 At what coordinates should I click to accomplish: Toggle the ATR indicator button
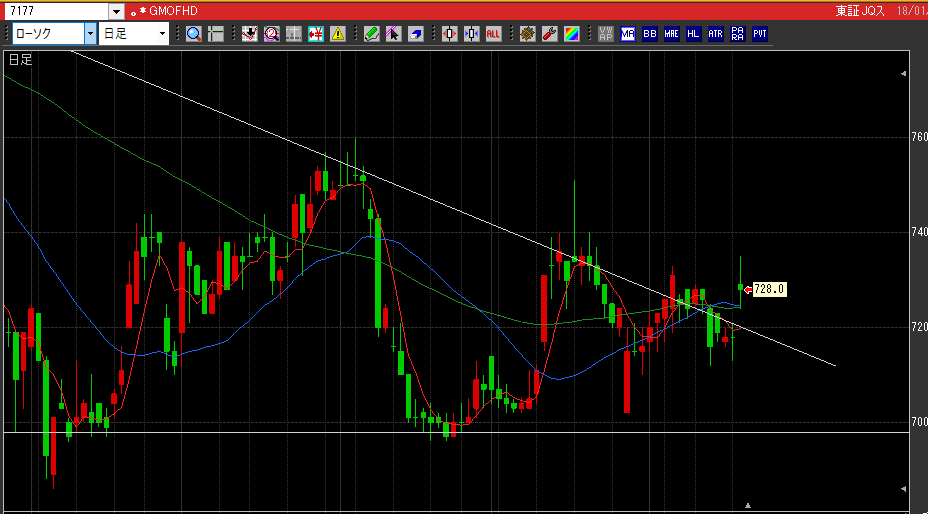[716, 34]
